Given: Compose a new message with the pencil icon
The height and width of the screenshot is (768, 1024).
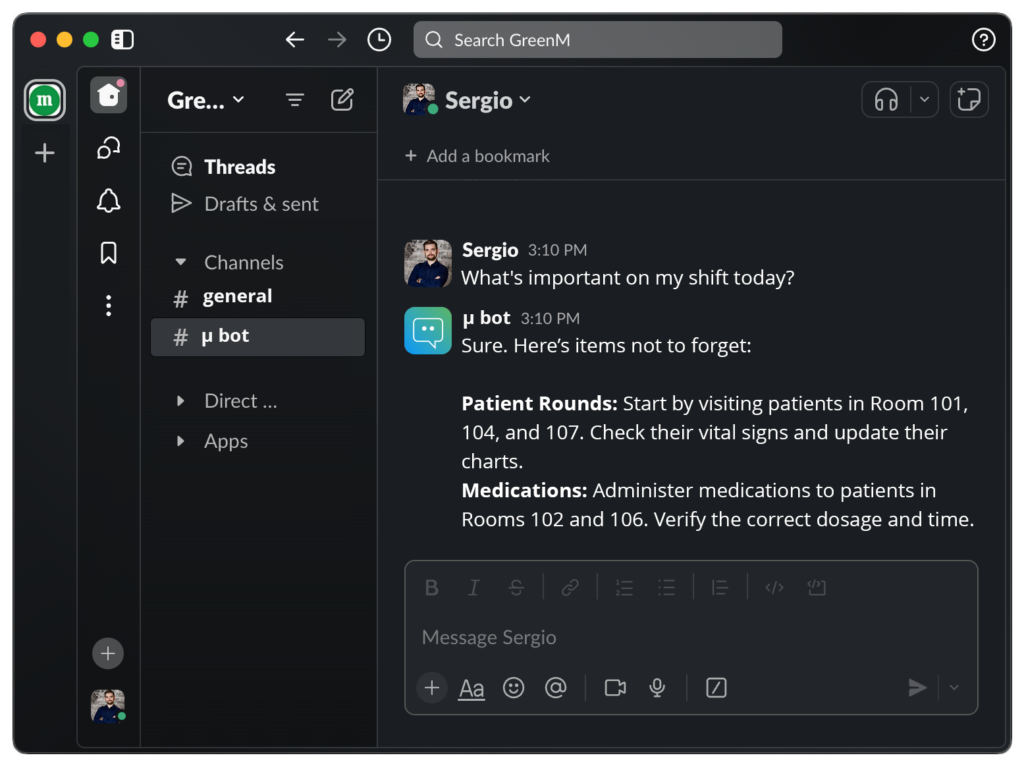Looking at the screenshot, I should (342, 100).
